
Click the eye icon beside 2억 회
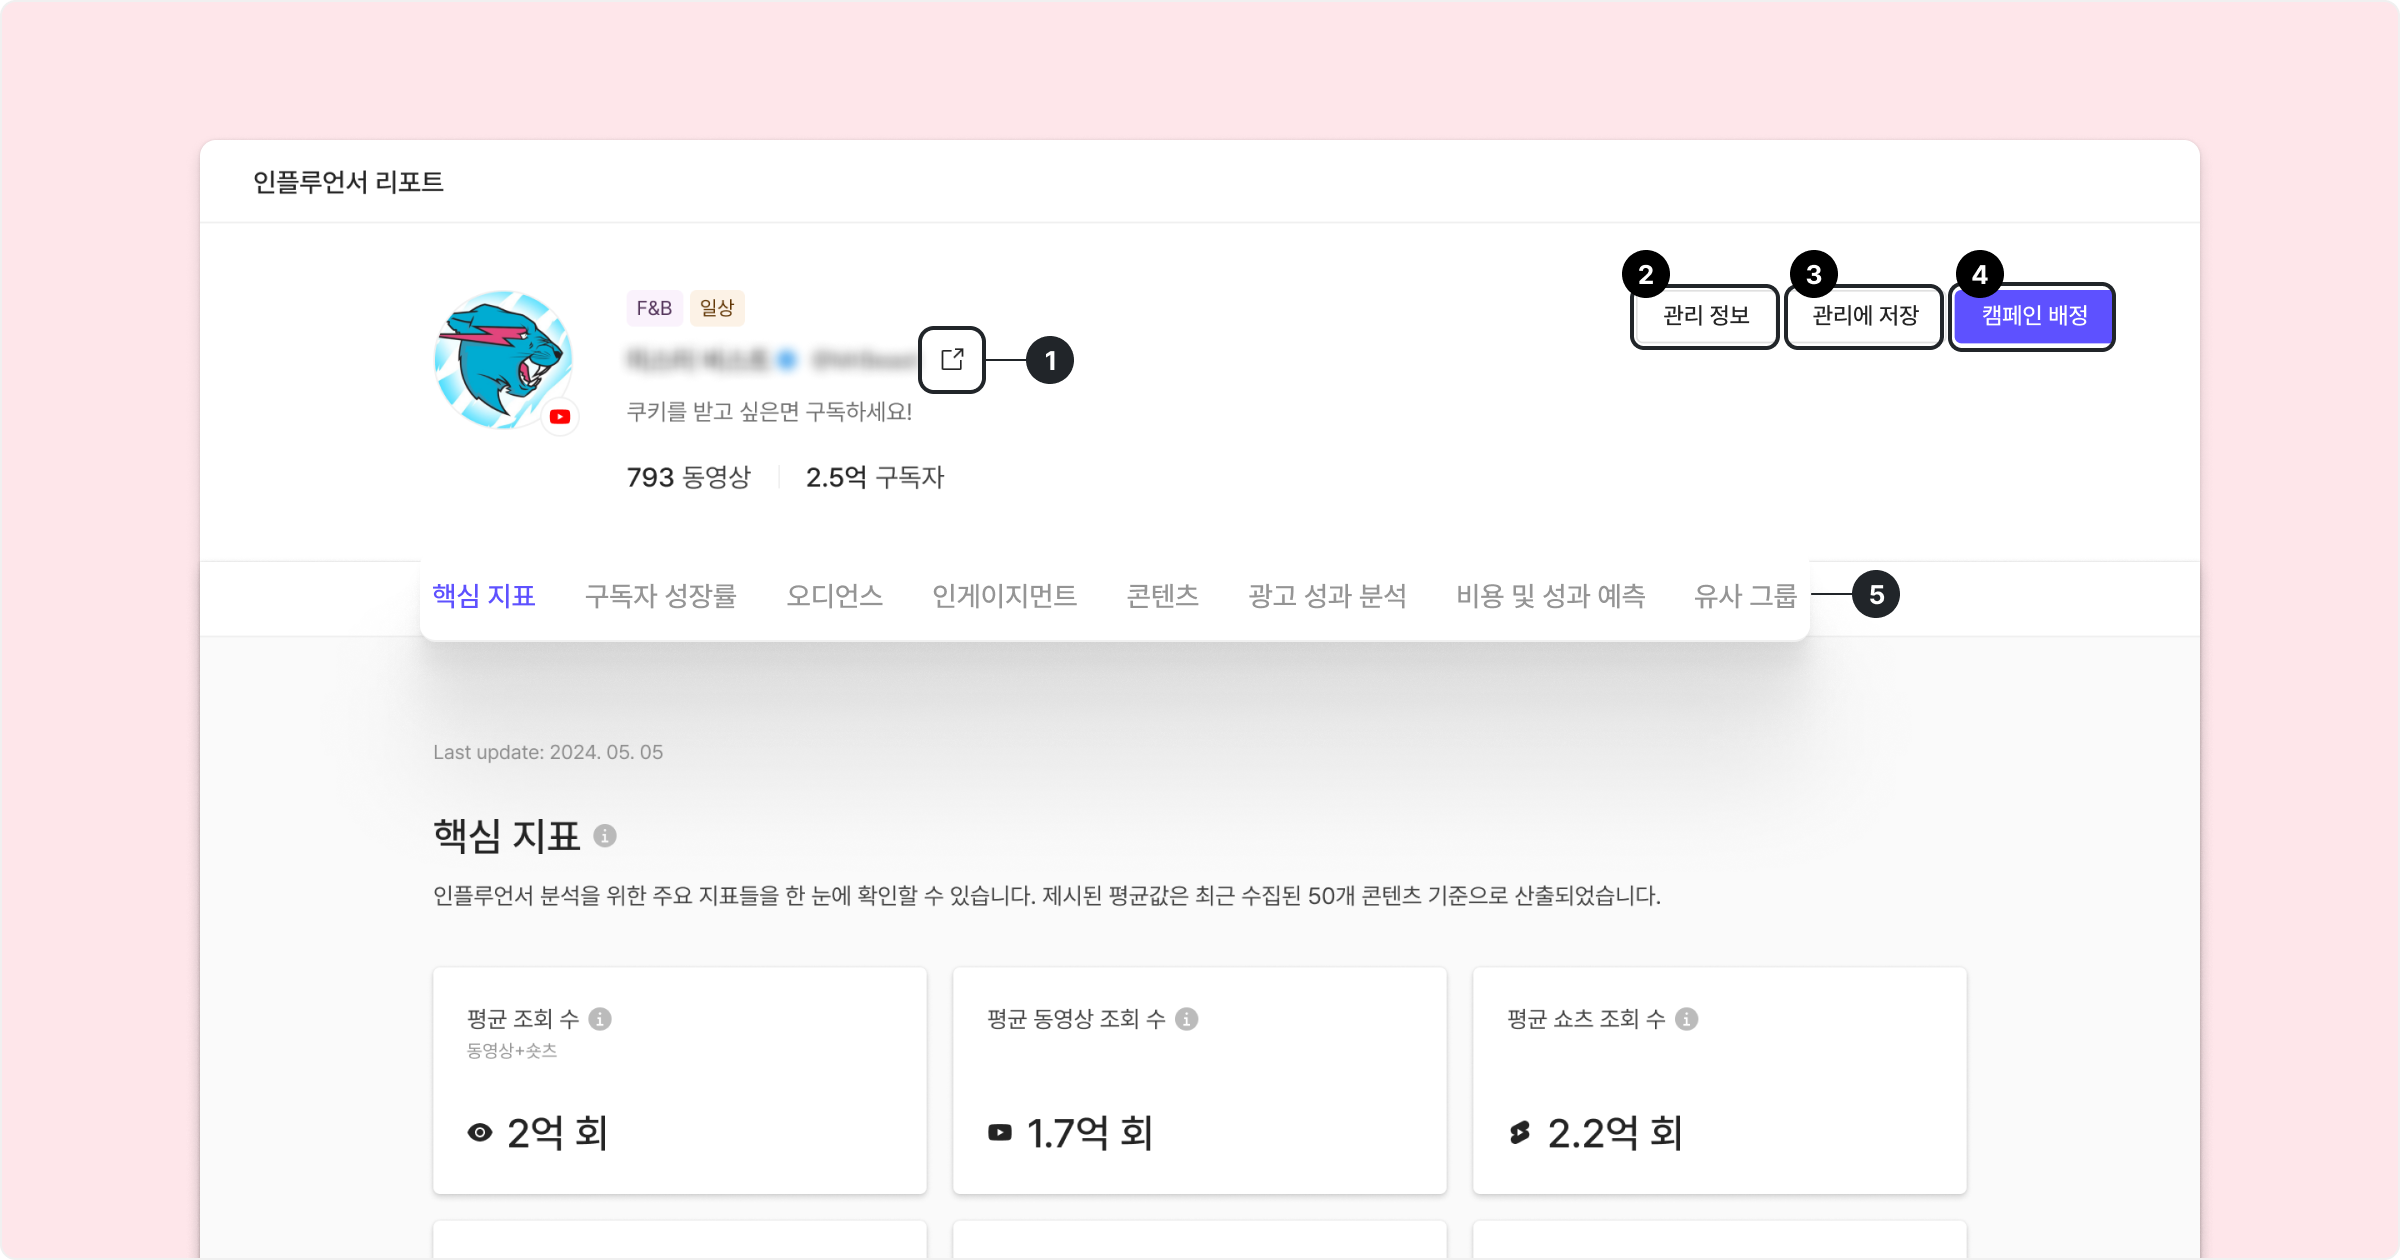[480, 1133]
